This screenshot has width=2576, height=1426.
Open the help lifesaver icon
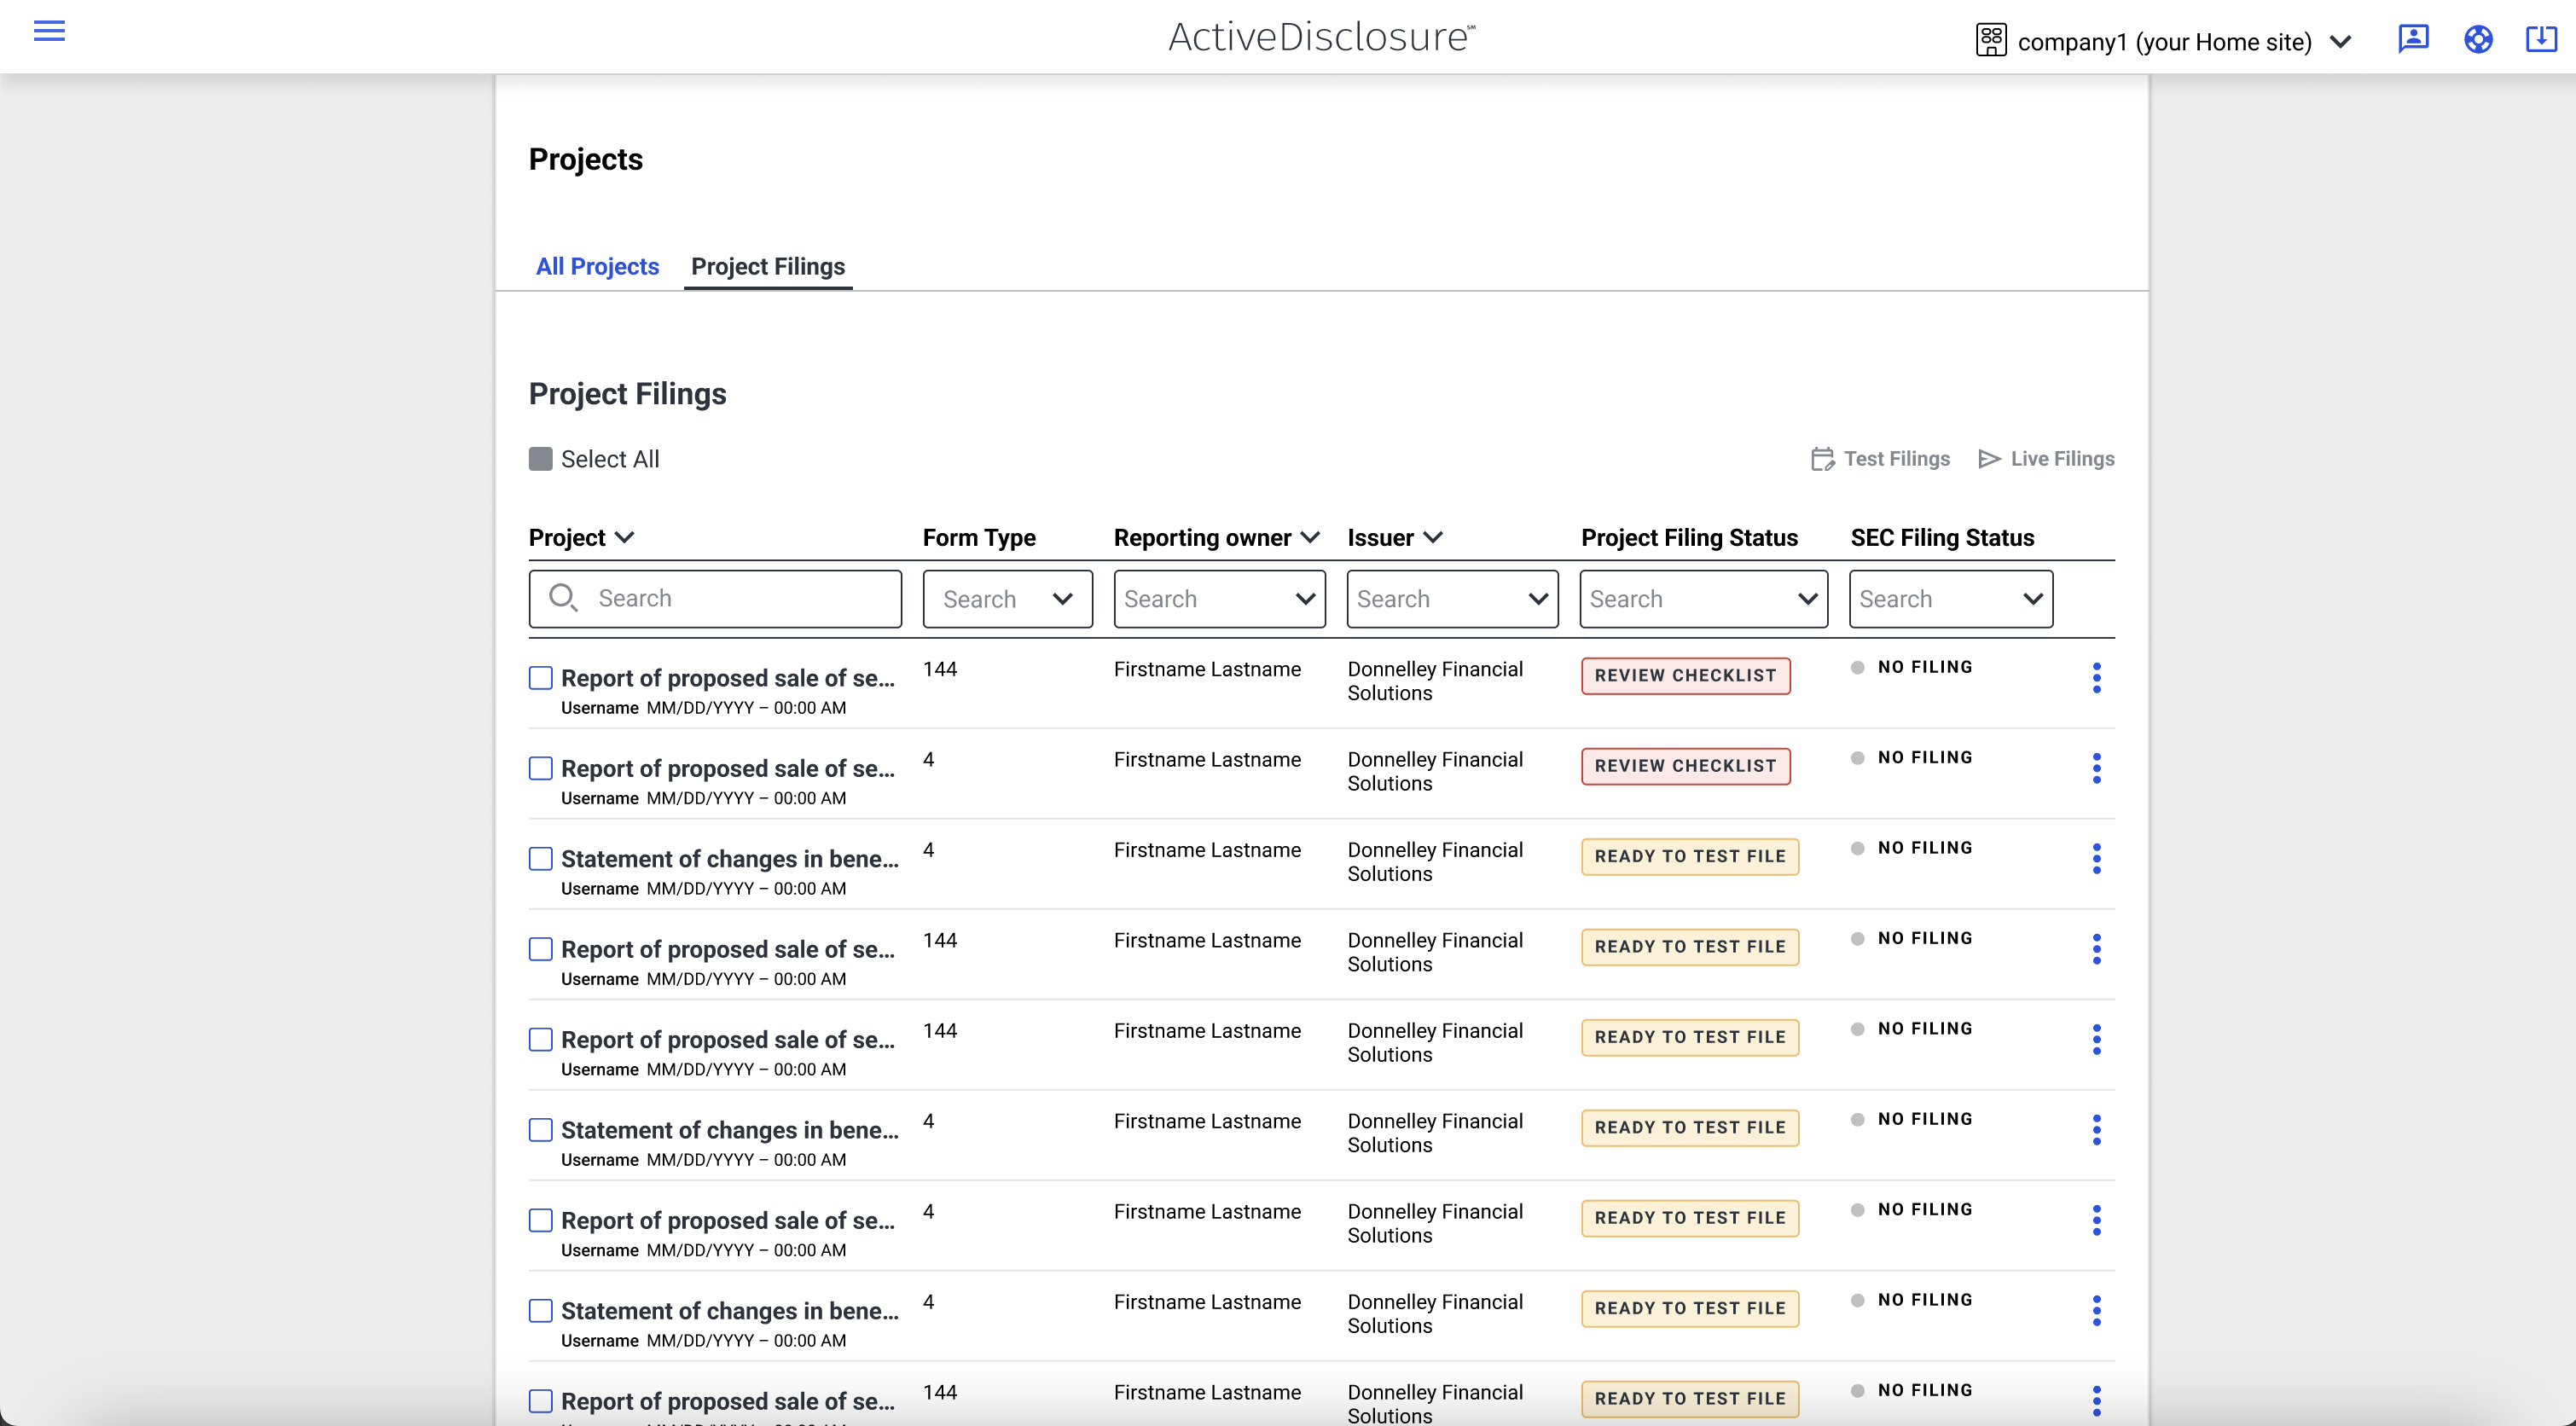(2478, 39)
